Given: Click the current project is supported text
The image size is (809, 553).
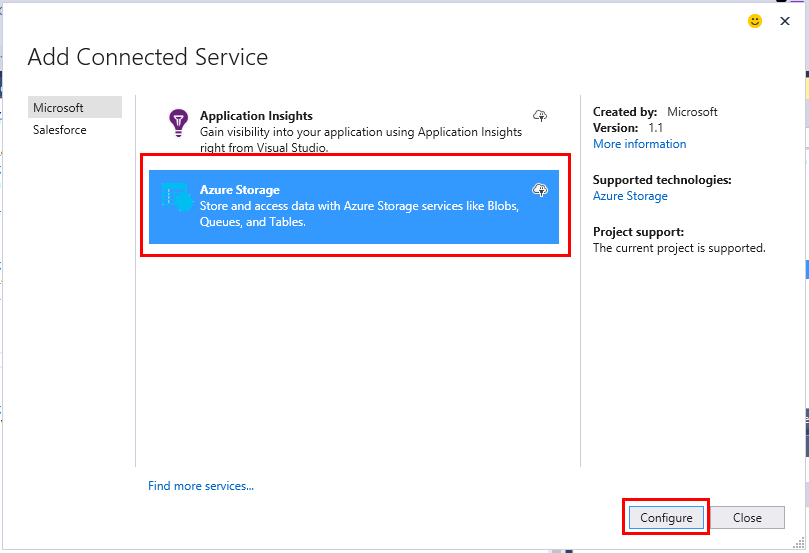Looking at the screenshot, I should [679, 248].
